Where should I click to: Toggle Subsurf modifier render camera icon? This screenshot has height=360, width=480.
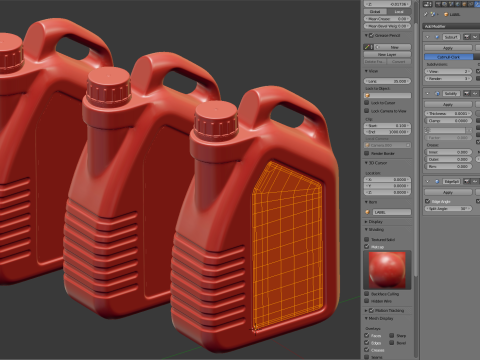pos(467,37)
